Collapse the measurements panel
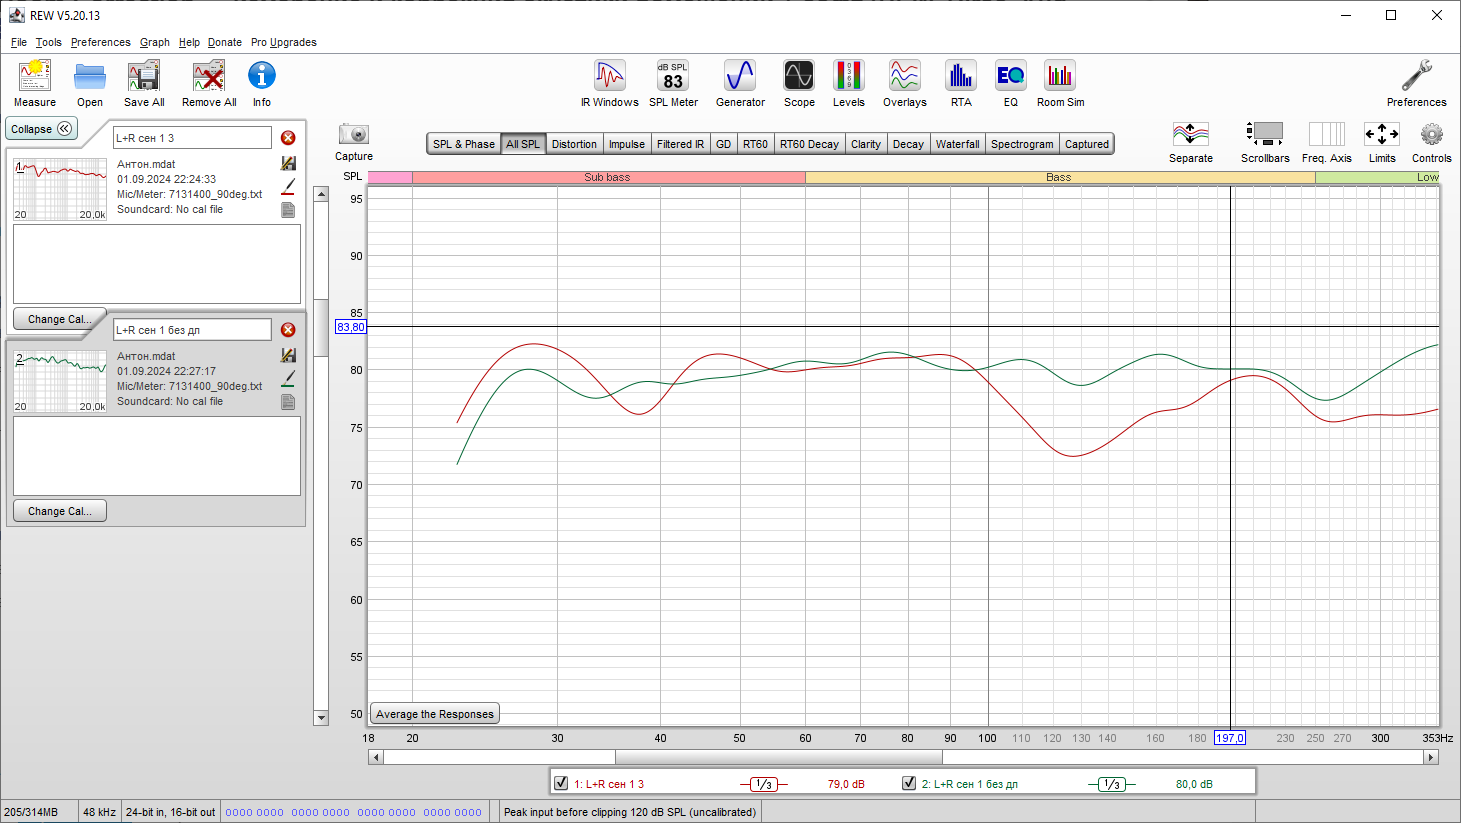 tap(41, 129)
